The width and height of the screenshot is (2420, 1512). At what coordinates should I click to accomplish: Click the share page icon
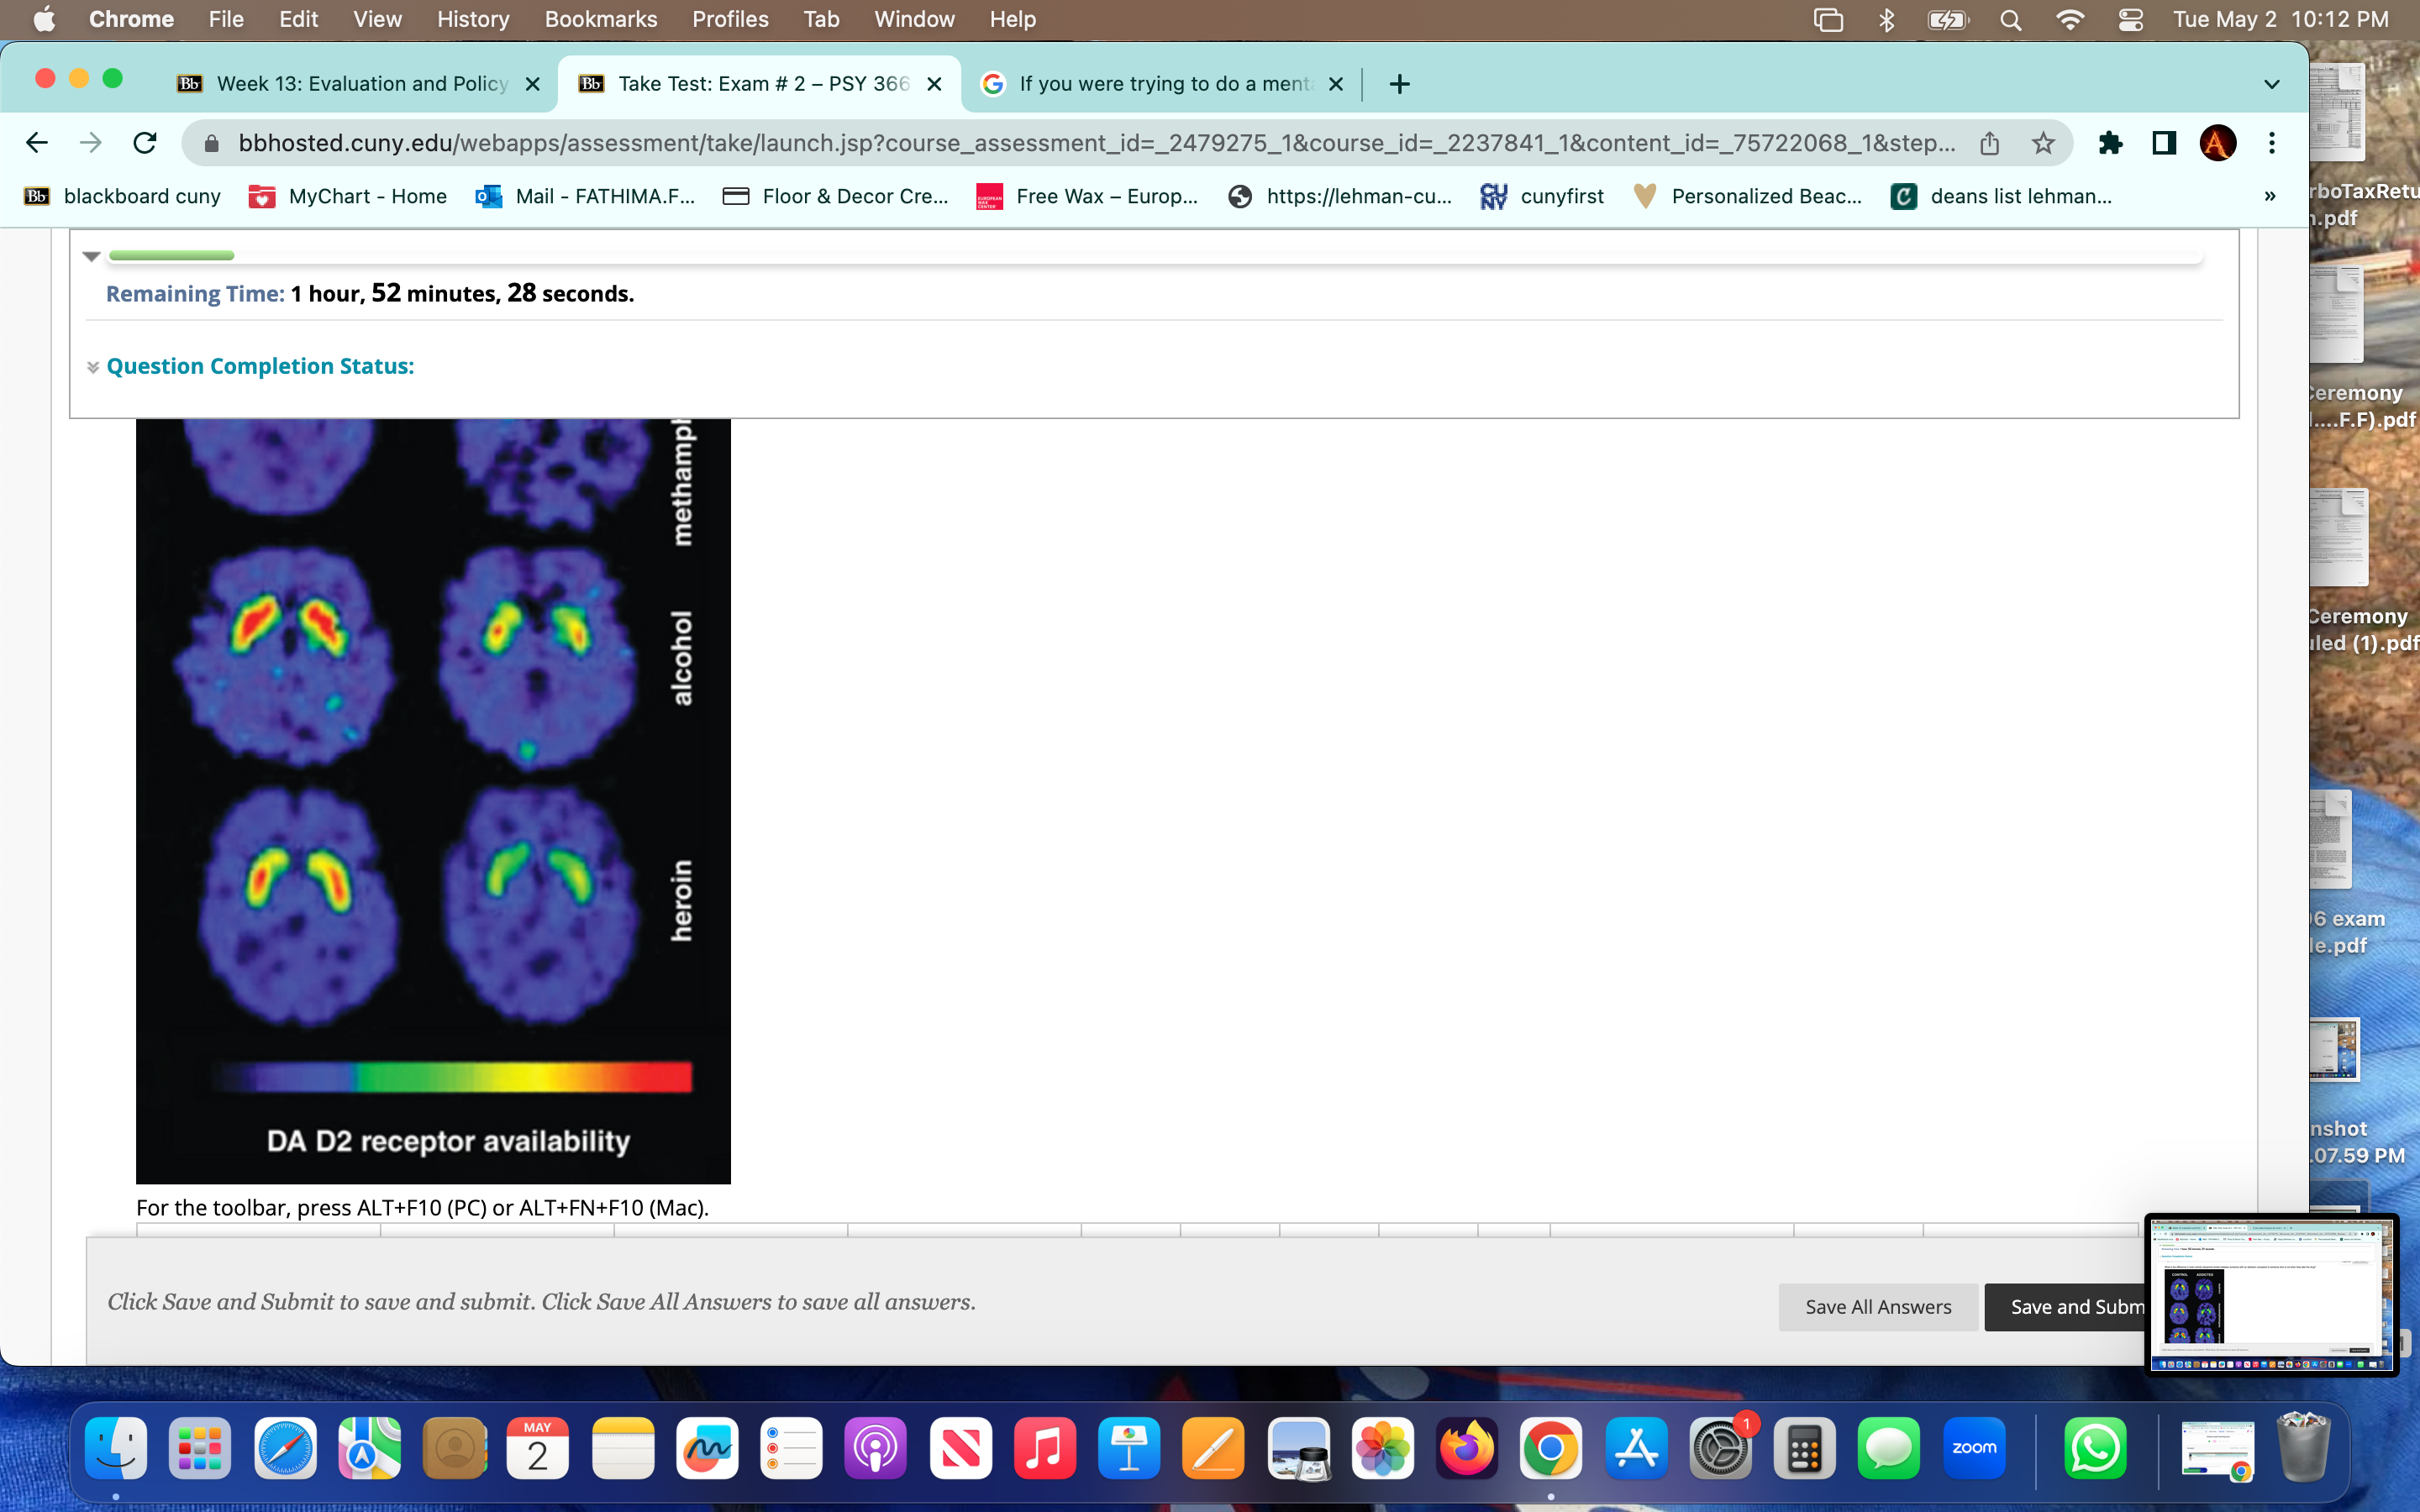pos(1989,143)
